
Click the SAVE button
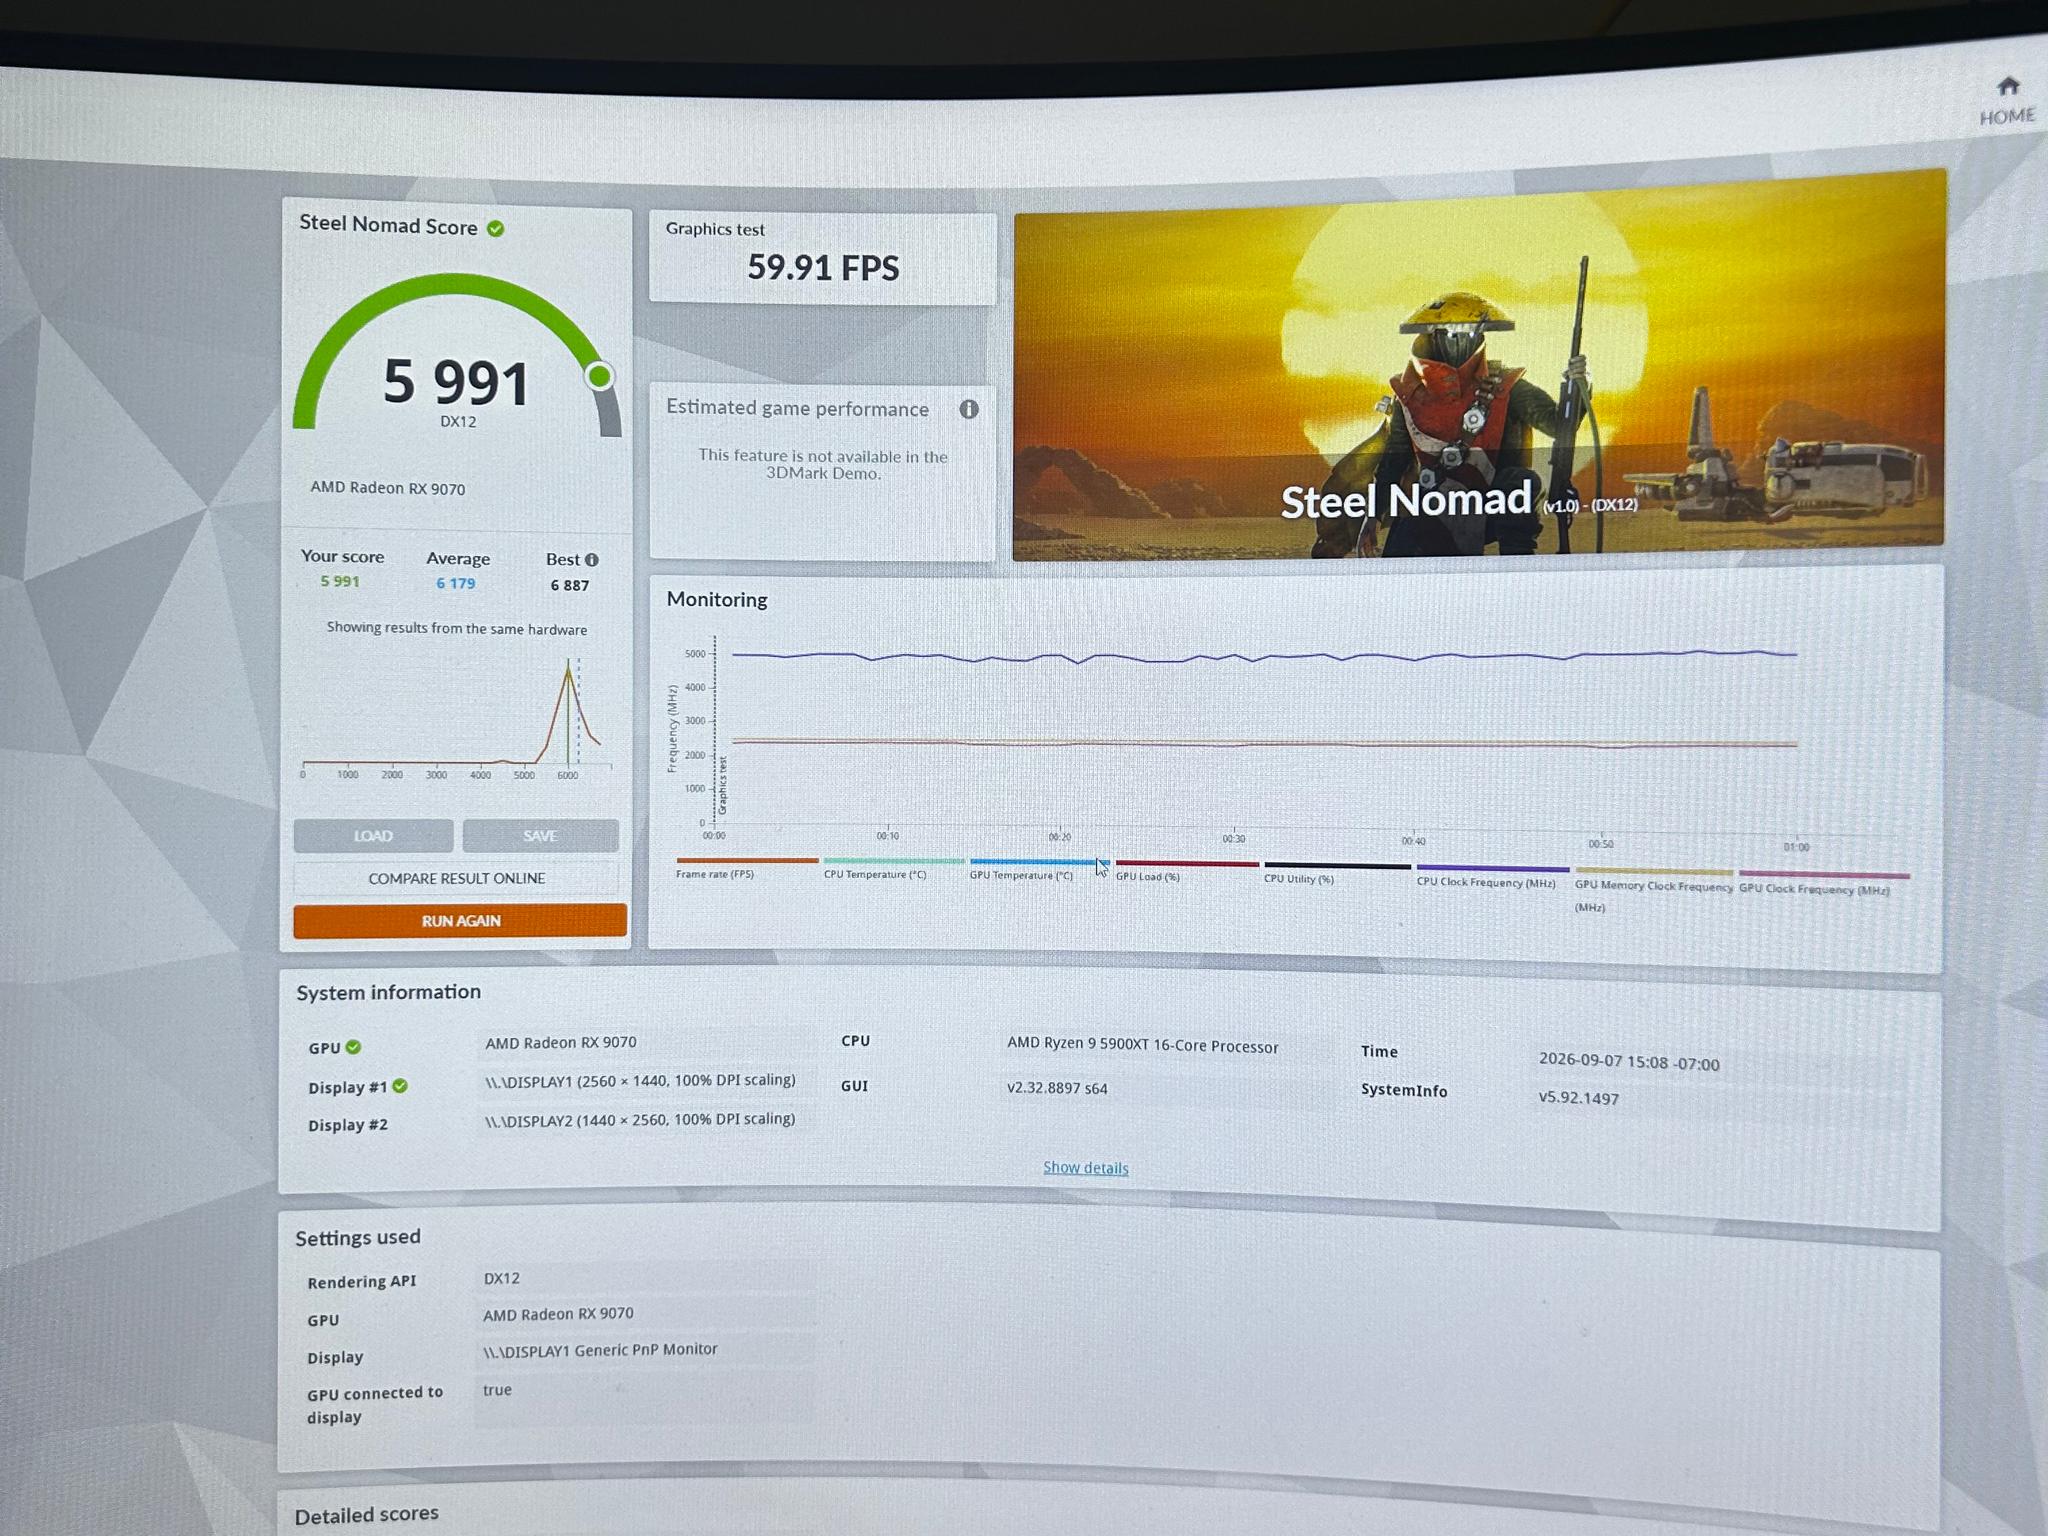tap(540, 836)
